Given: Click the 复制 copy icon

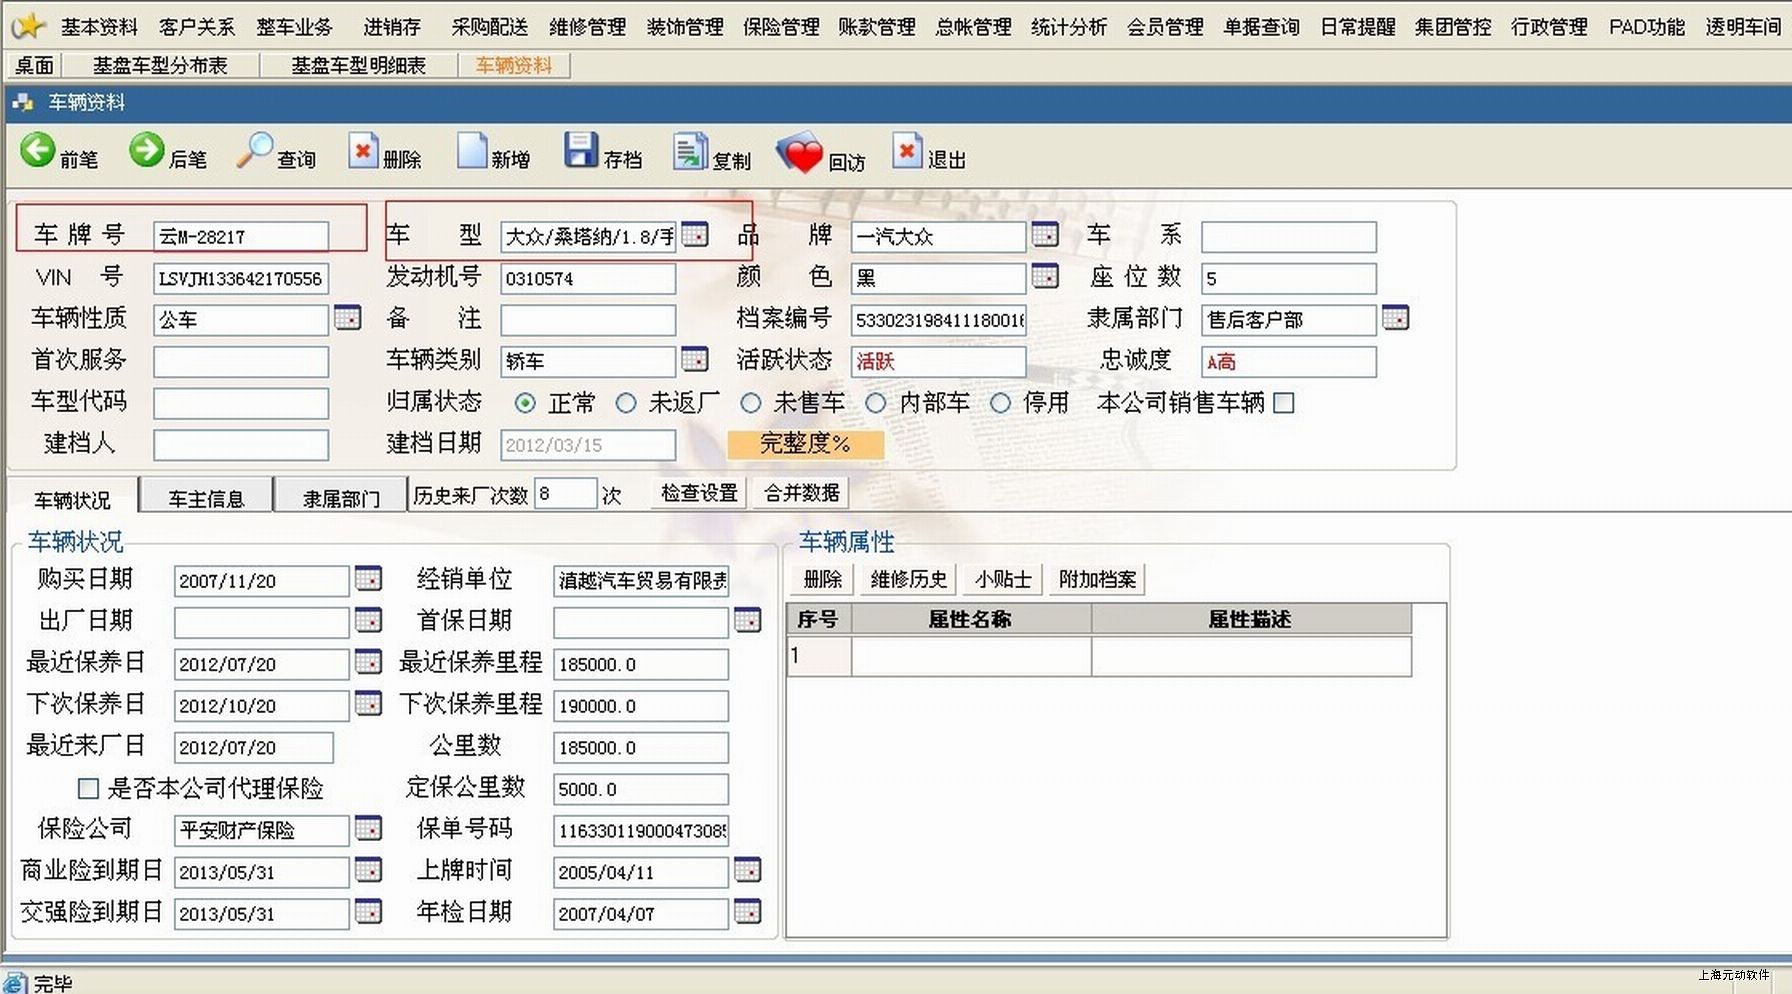Looking at the screenshot, I should (689, 152).
